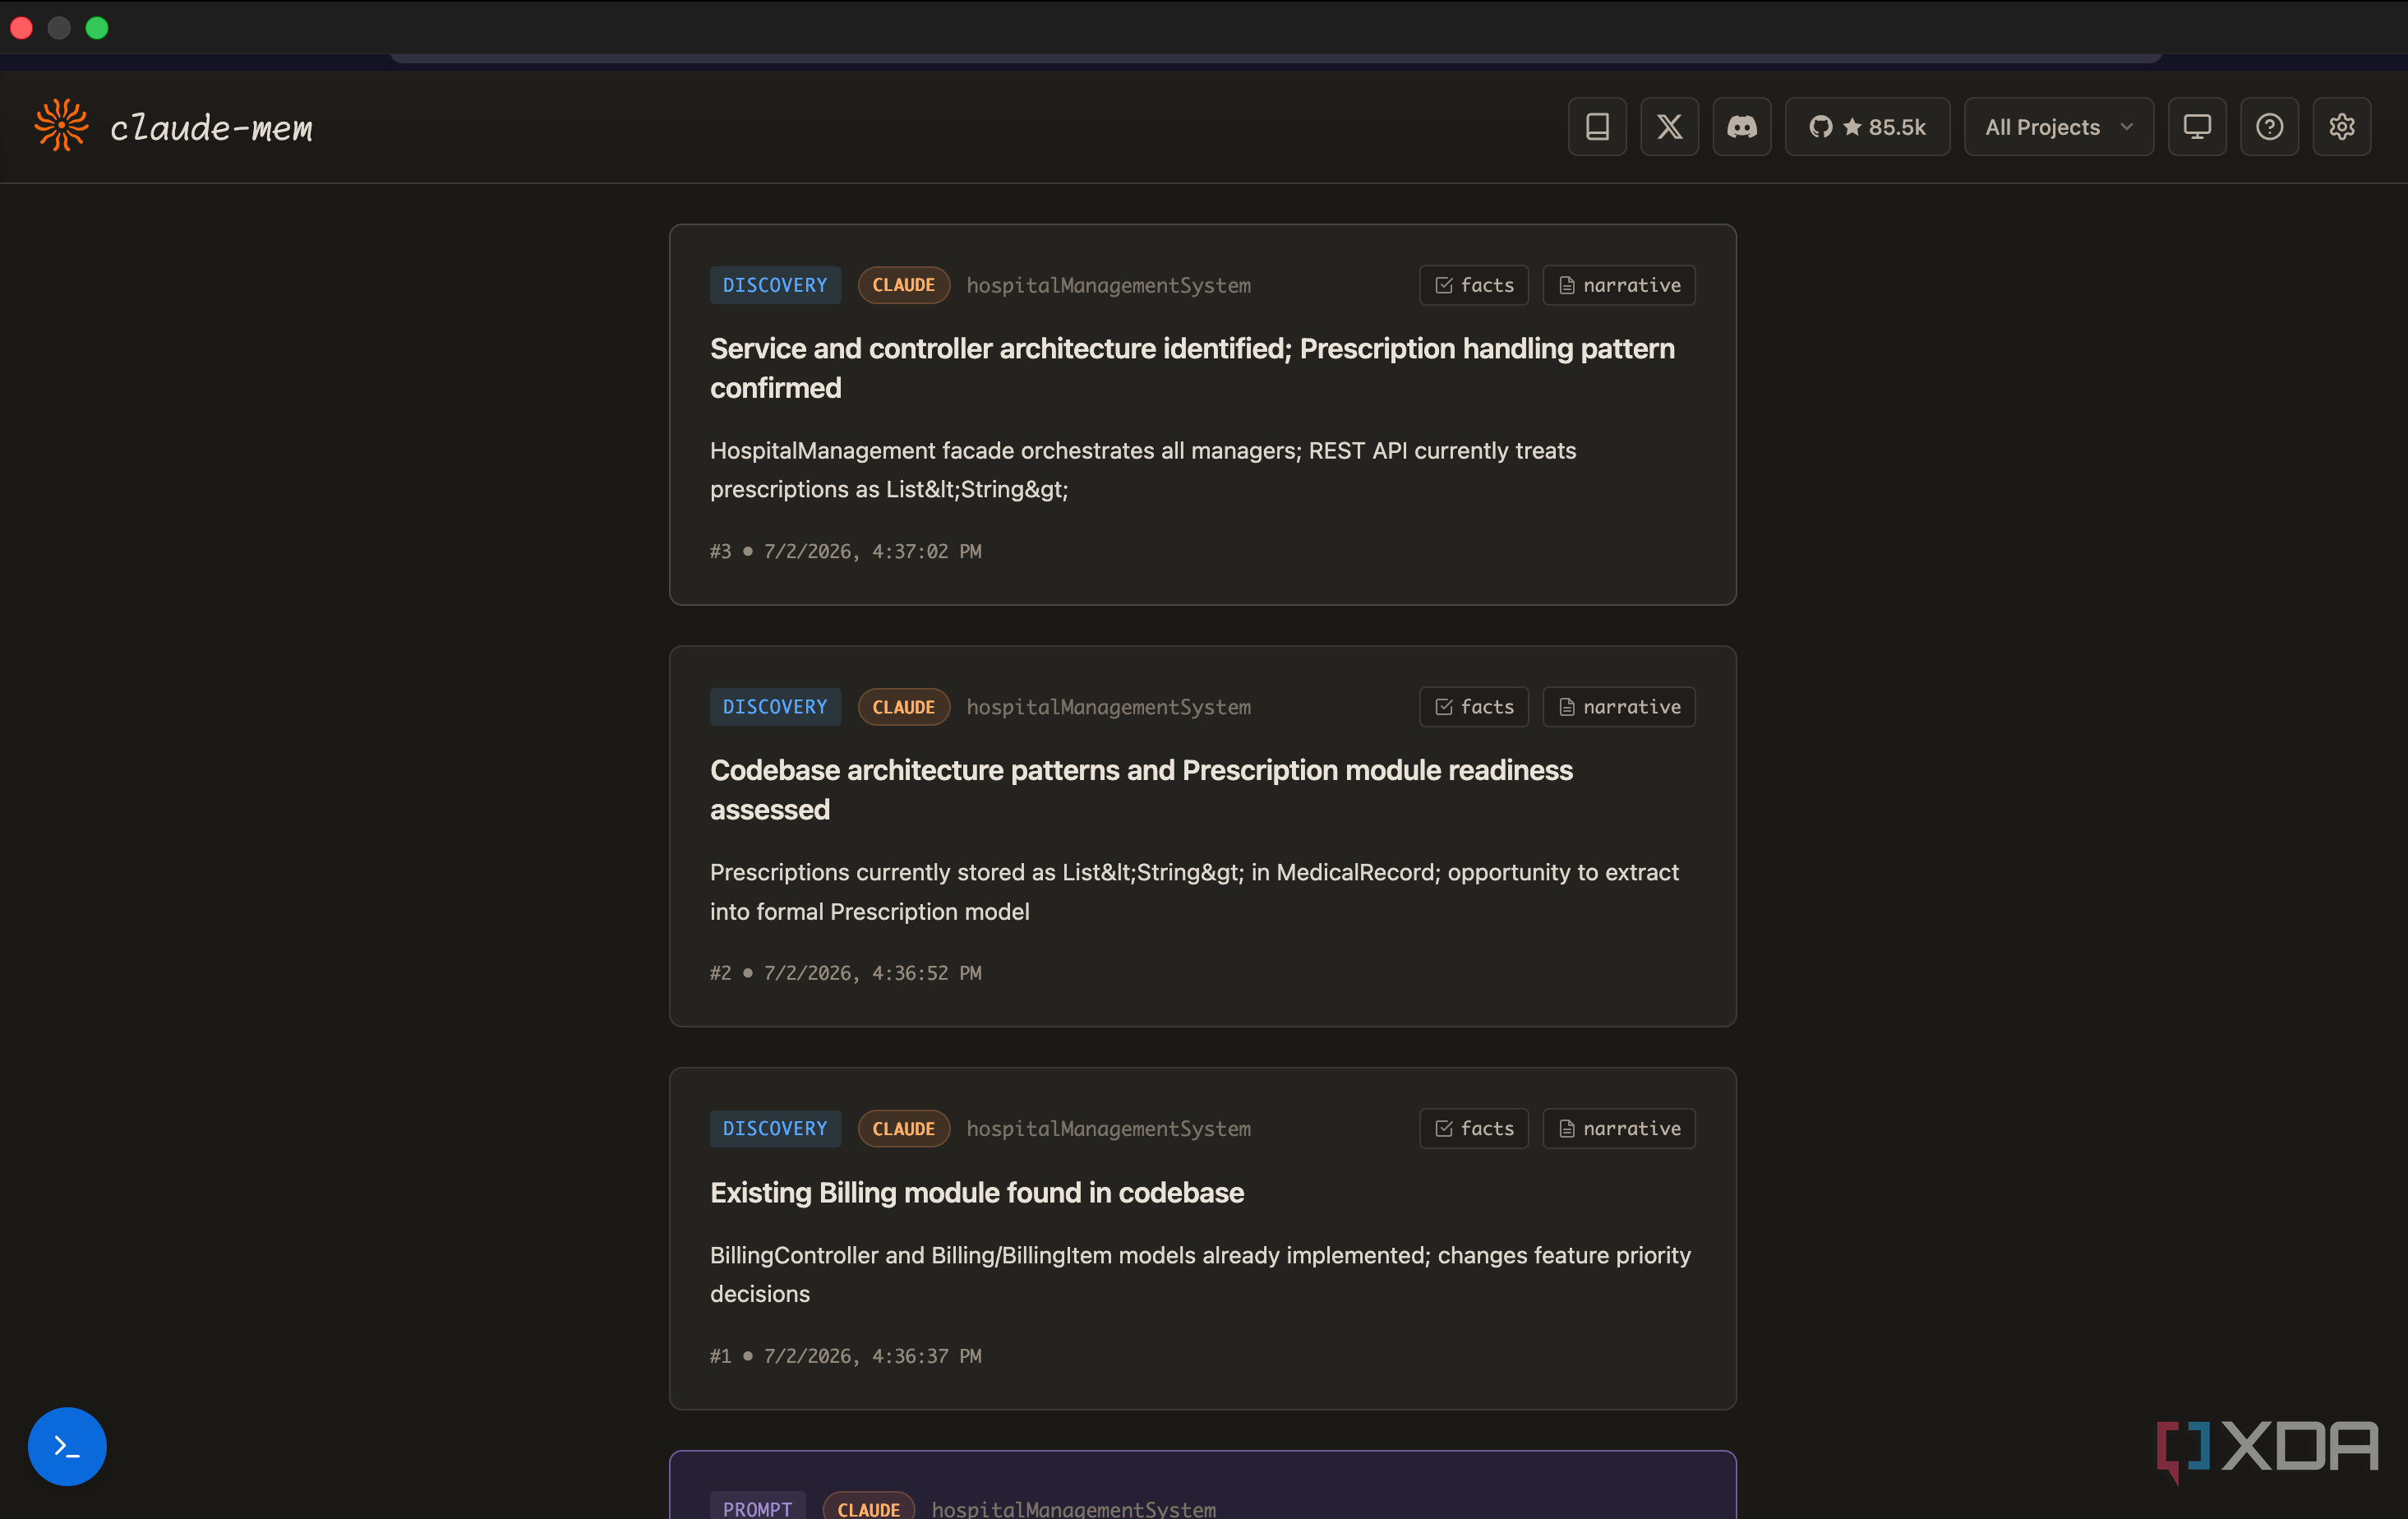Click timestamp '#3 • 7/2/2026, 4:37:02 PM'
The height and width of the screenshot is (1519, 2408).
845,551
